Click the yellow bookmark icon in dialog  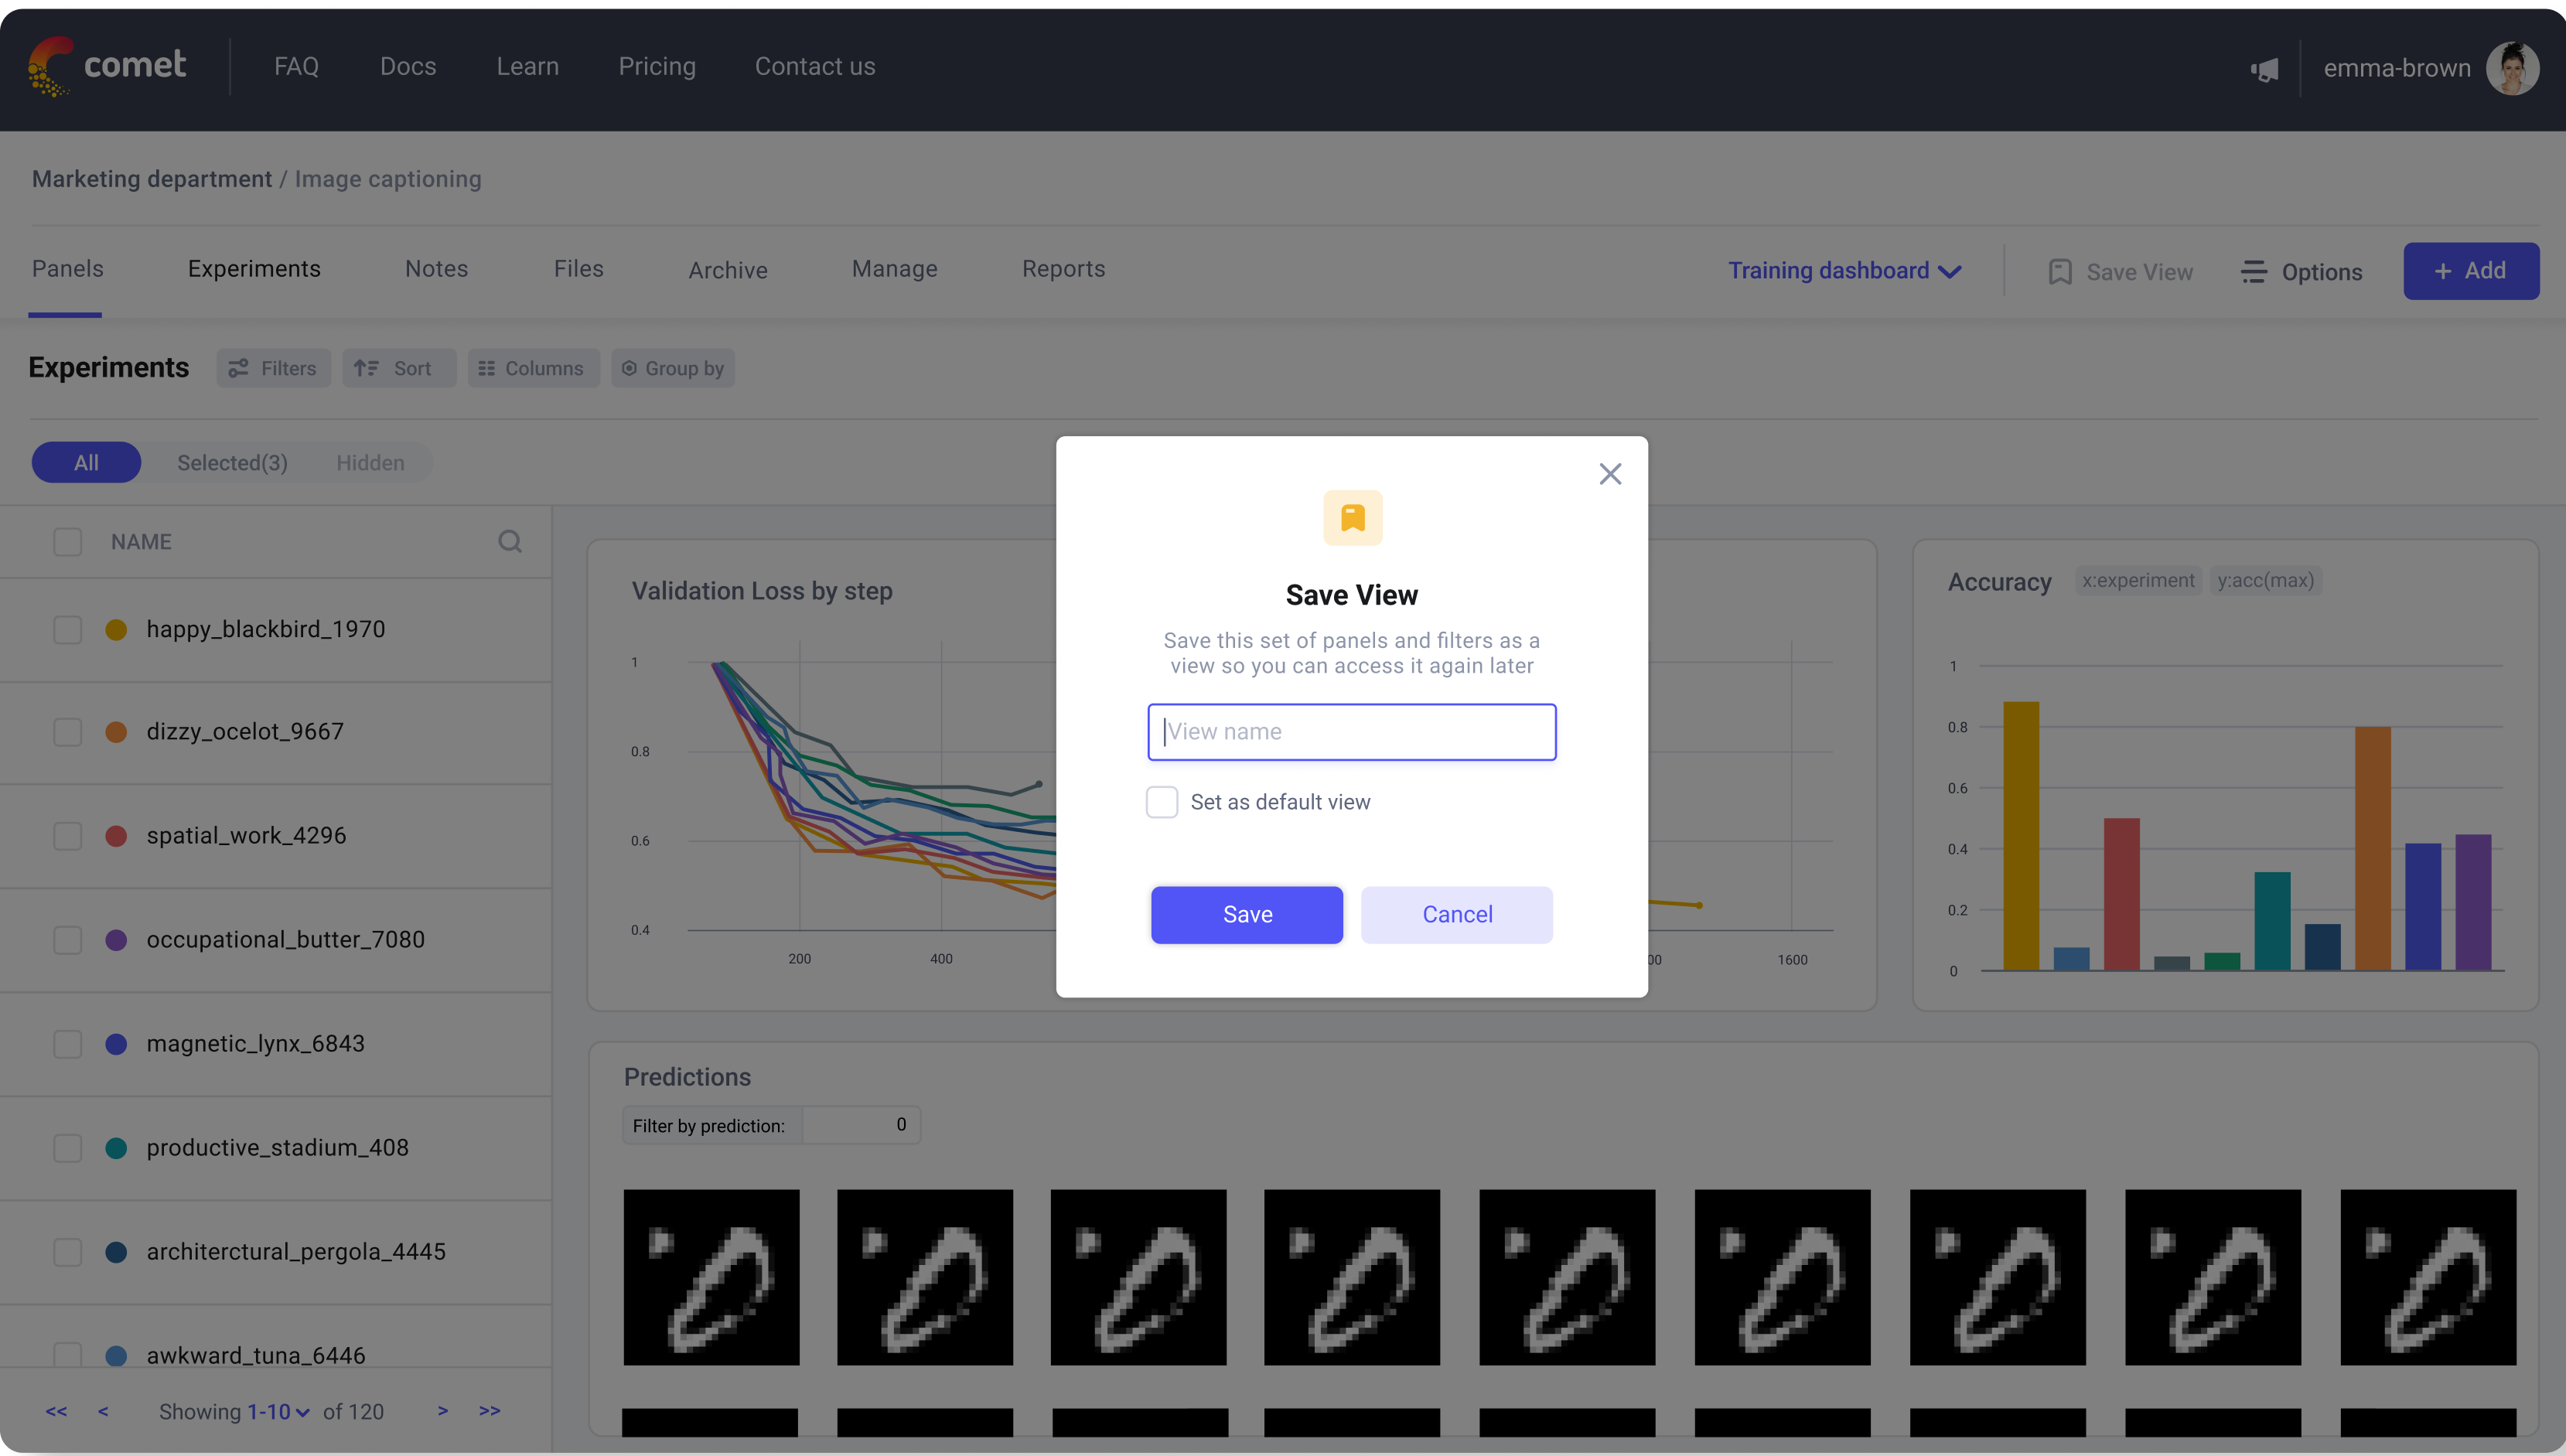(1352, 517)
